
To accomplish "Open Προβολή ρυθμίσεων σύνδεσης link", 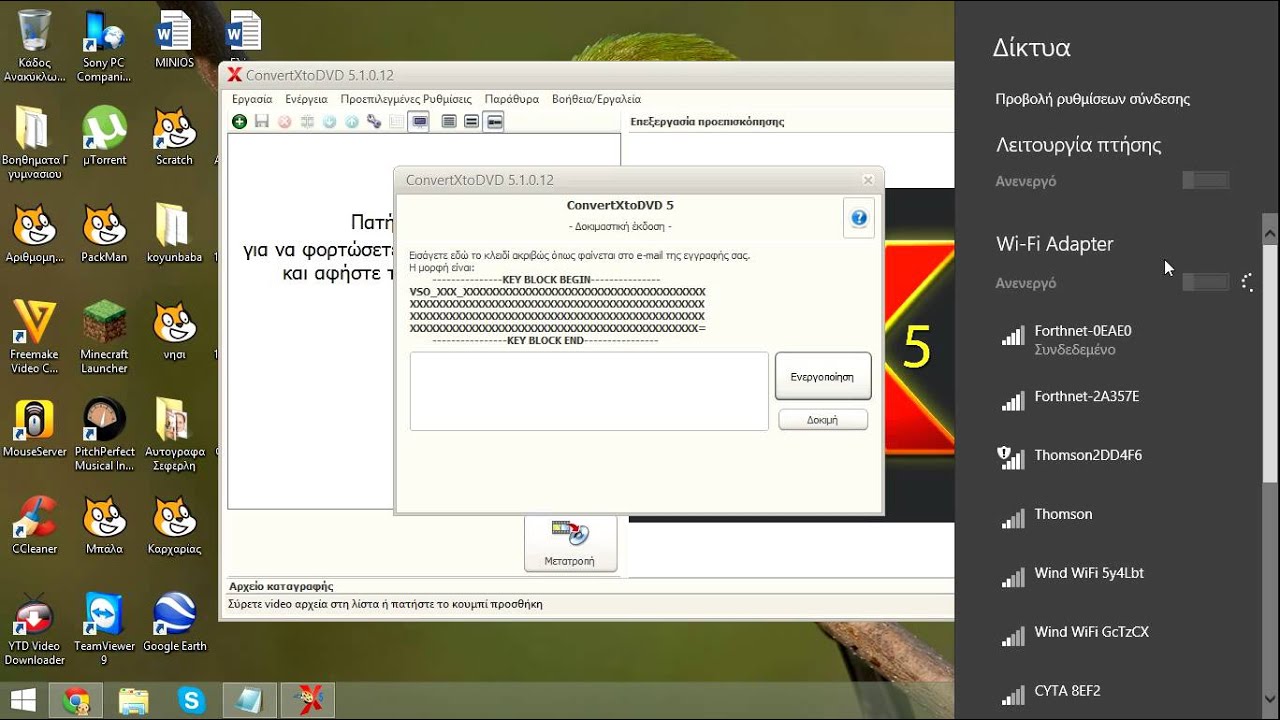I will (x=1092, y=99).
